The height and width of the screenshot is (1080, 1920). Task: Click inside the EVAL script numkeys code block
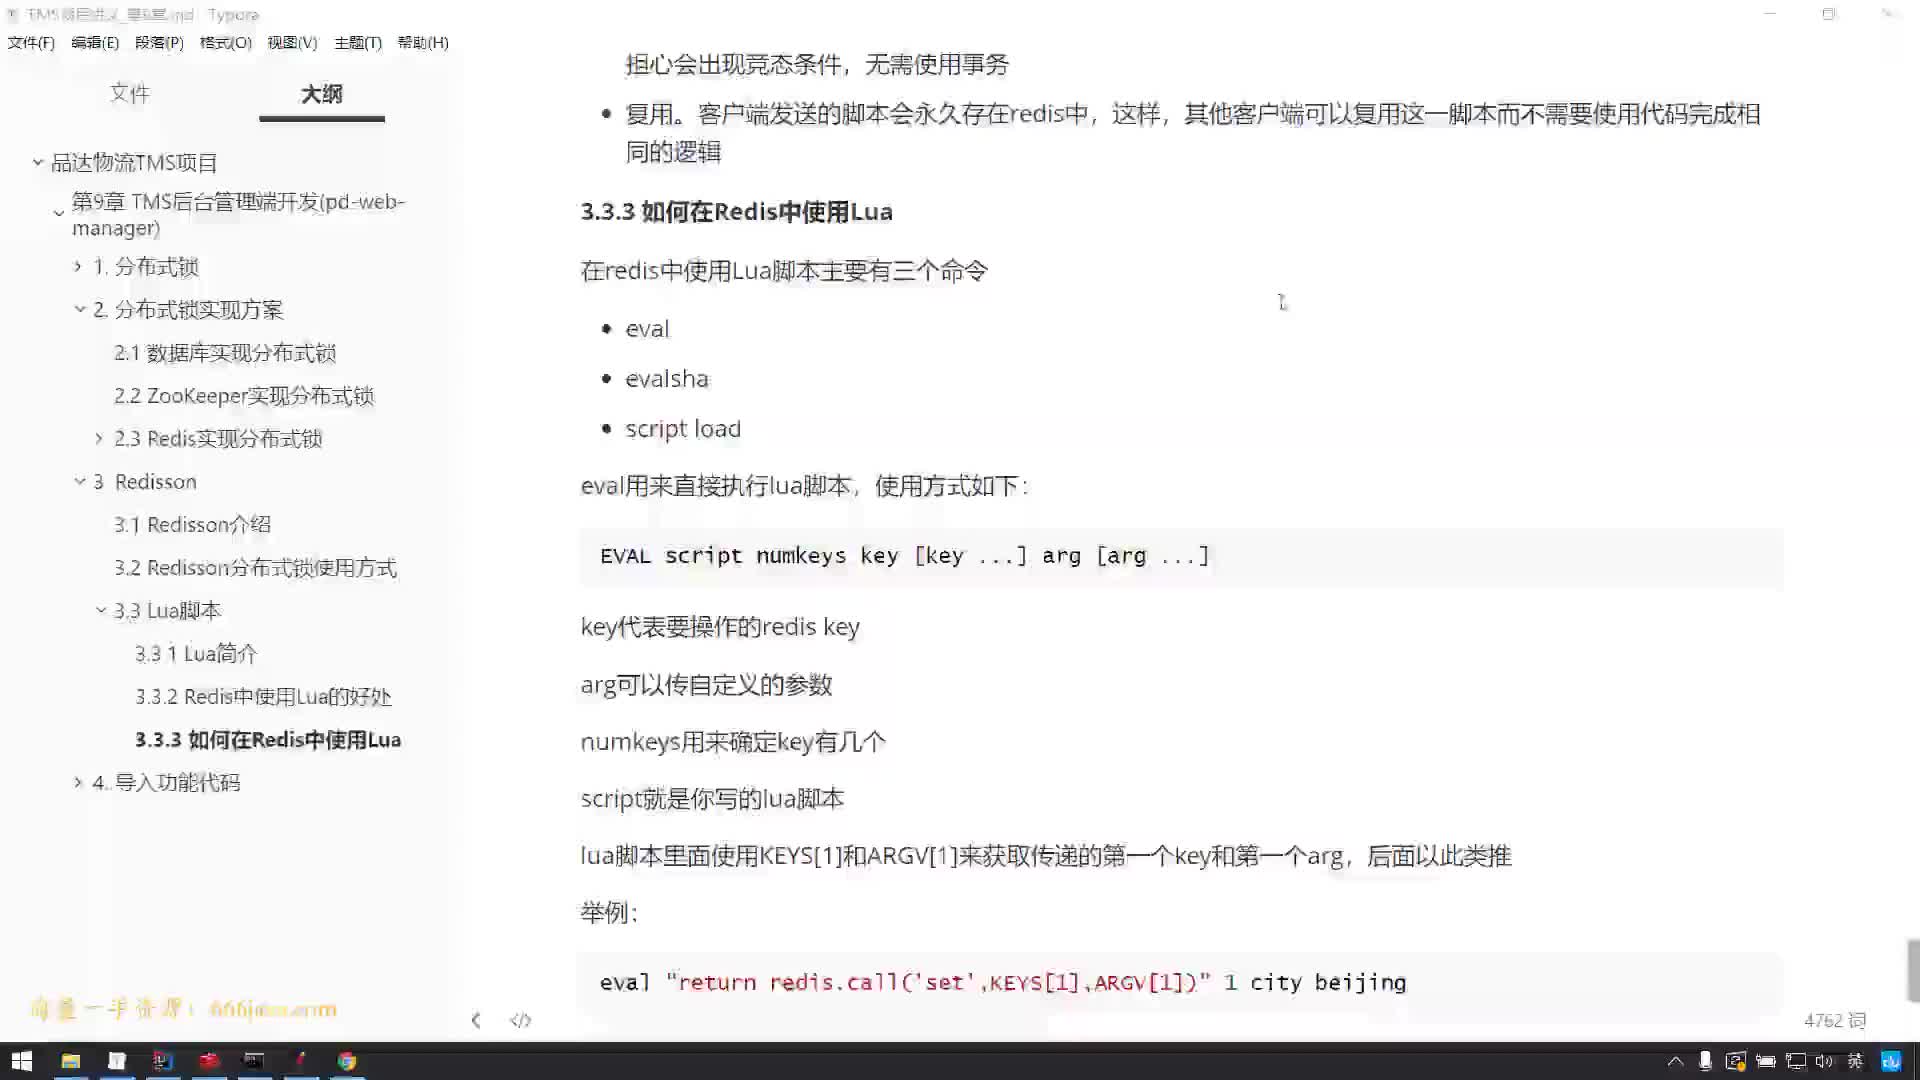(x=1181, y=556)
